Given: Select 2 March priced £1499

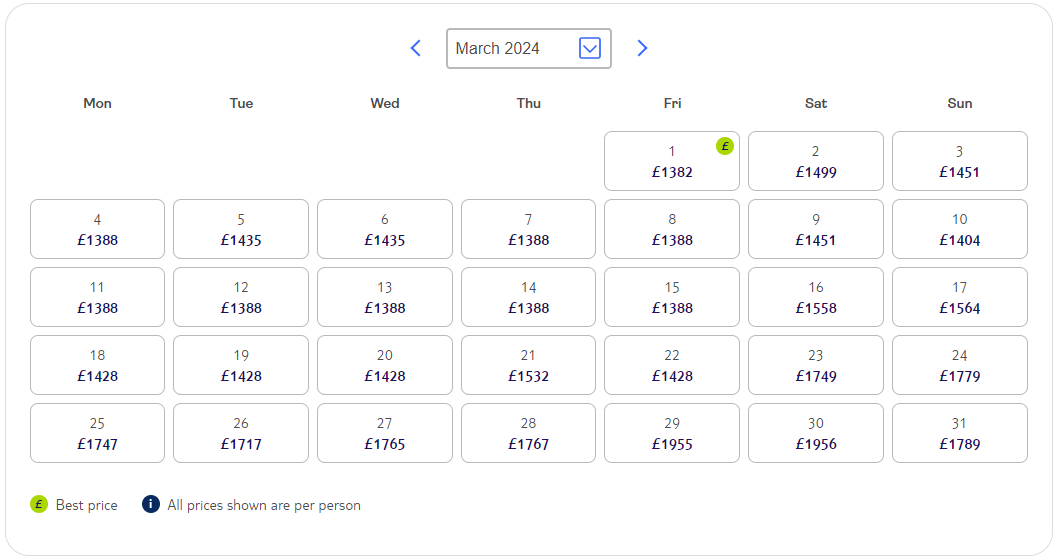Looking at the screenshot, I should click(815, 161).
